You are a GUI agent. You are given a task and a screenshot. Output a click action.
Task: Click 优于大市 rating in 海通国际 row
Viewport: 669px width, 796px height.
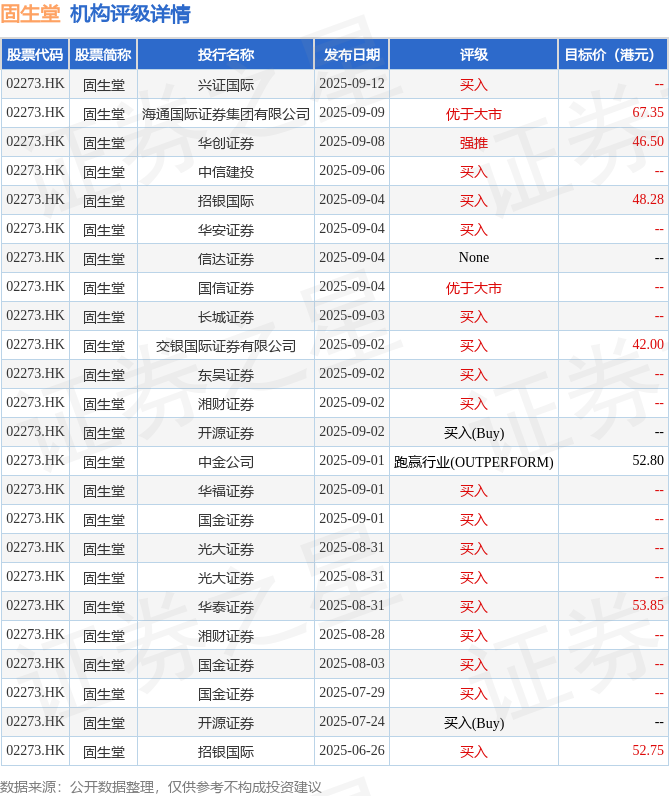pyautogui.click(x=474, y=114)
